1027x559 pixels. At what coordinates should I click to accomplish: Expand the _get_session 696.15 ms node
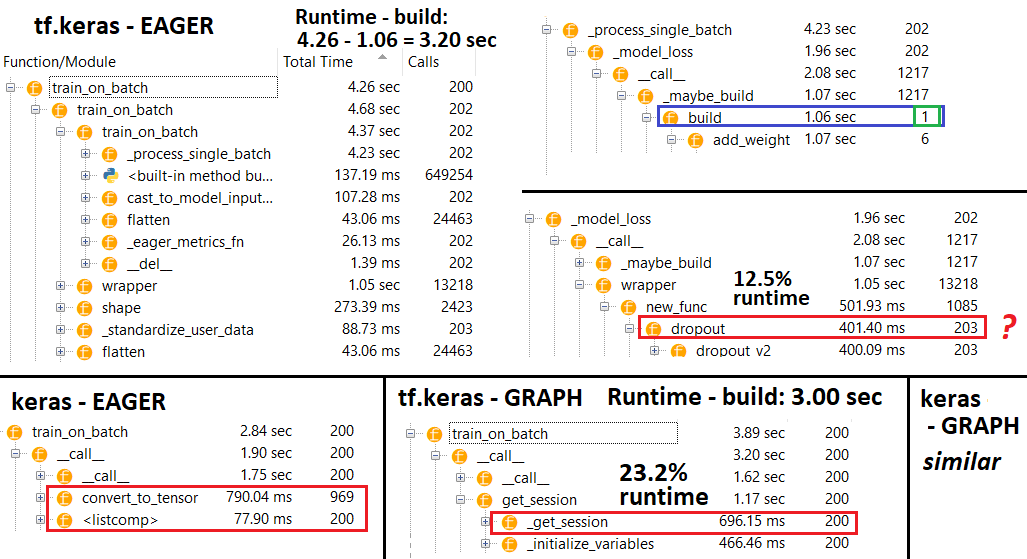coord(485,522)
